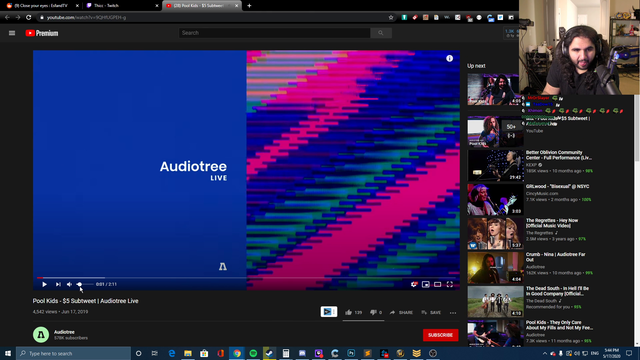Select the Pool Kids YouTube tab
The height and width of the screenshot is (360, 640).
tap(202, 6)
